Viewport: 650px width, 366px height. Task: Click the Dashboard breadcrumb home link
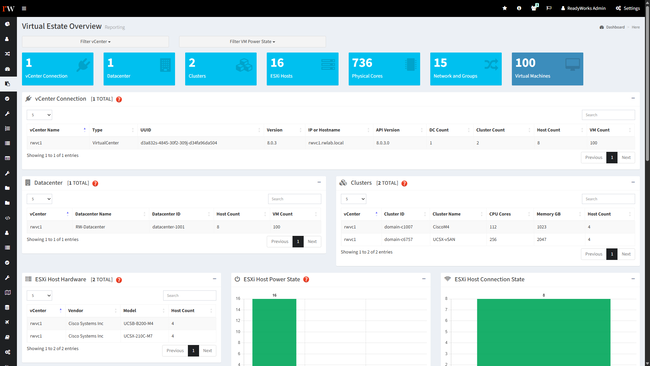tap(612, 27)
